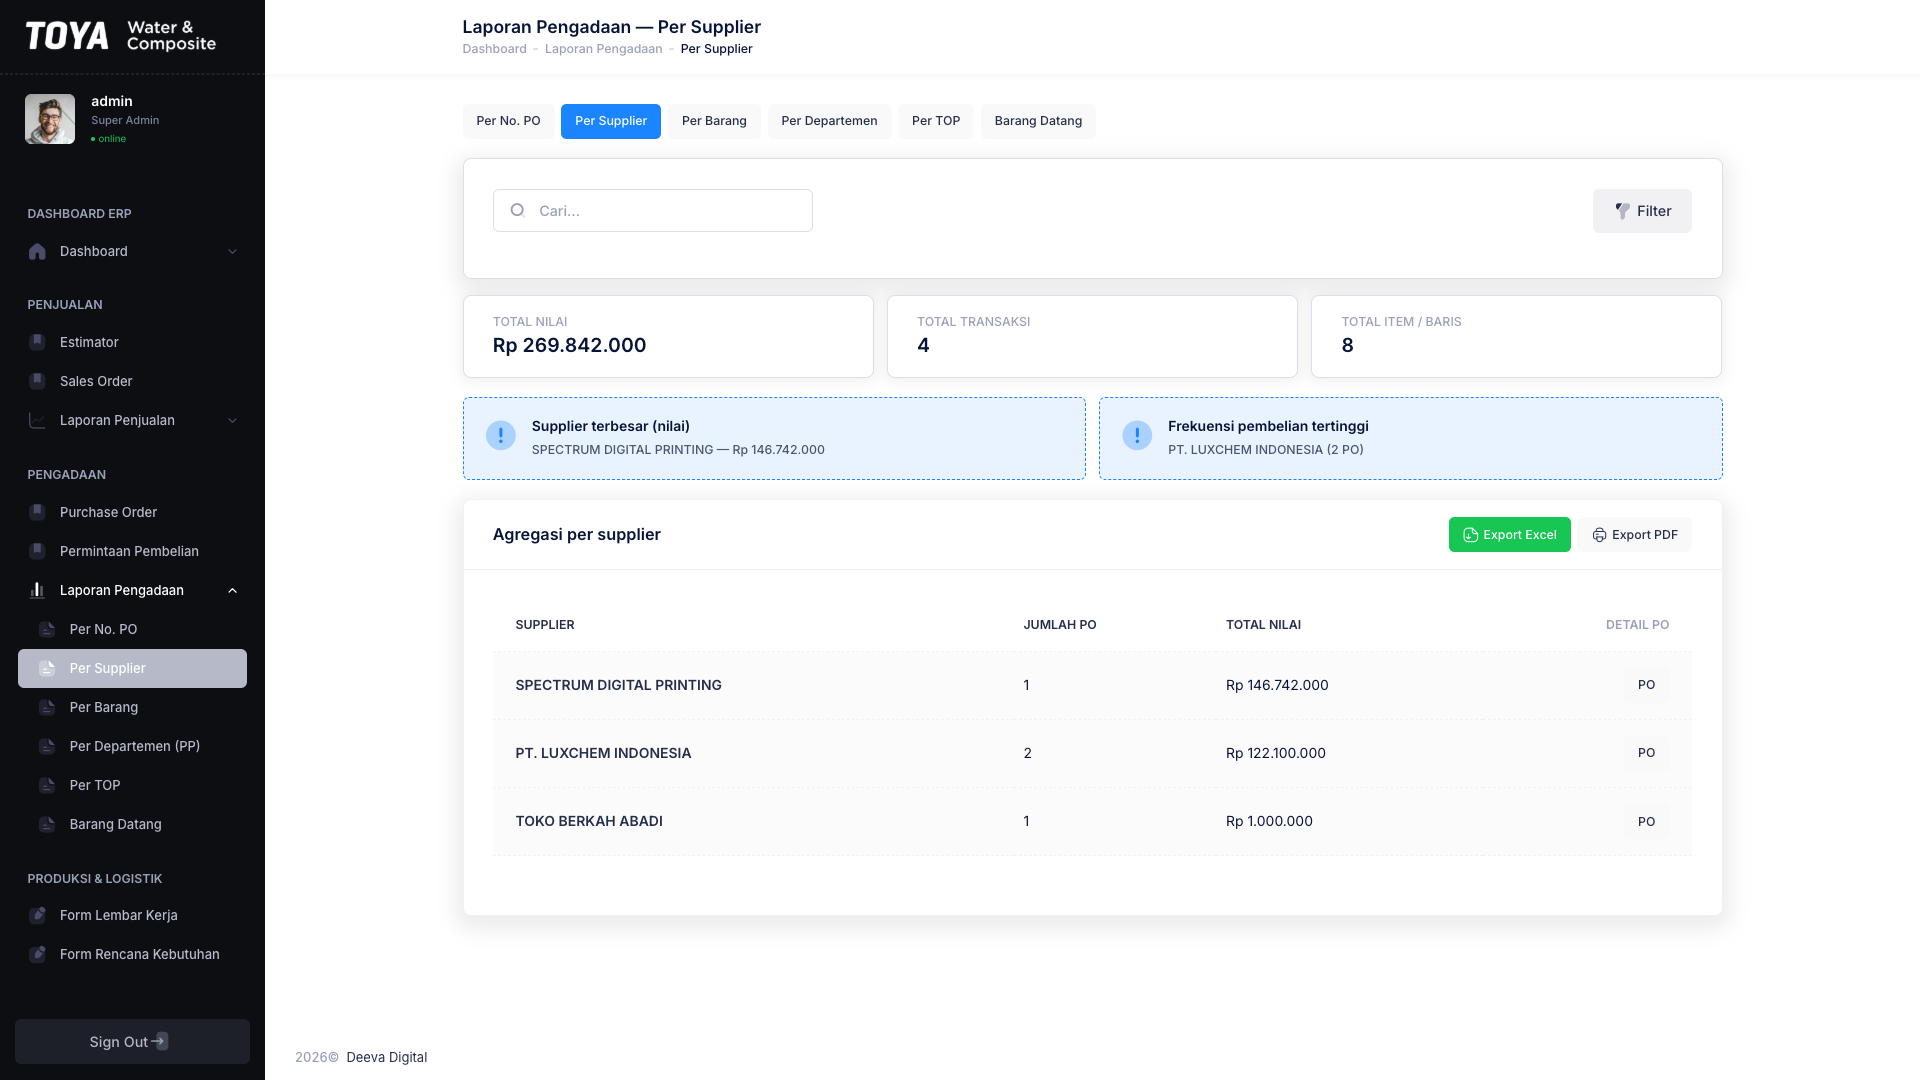Open Estimator menu in sidebar
This screenshot has width=1920, height=1080.
[132, 342]
